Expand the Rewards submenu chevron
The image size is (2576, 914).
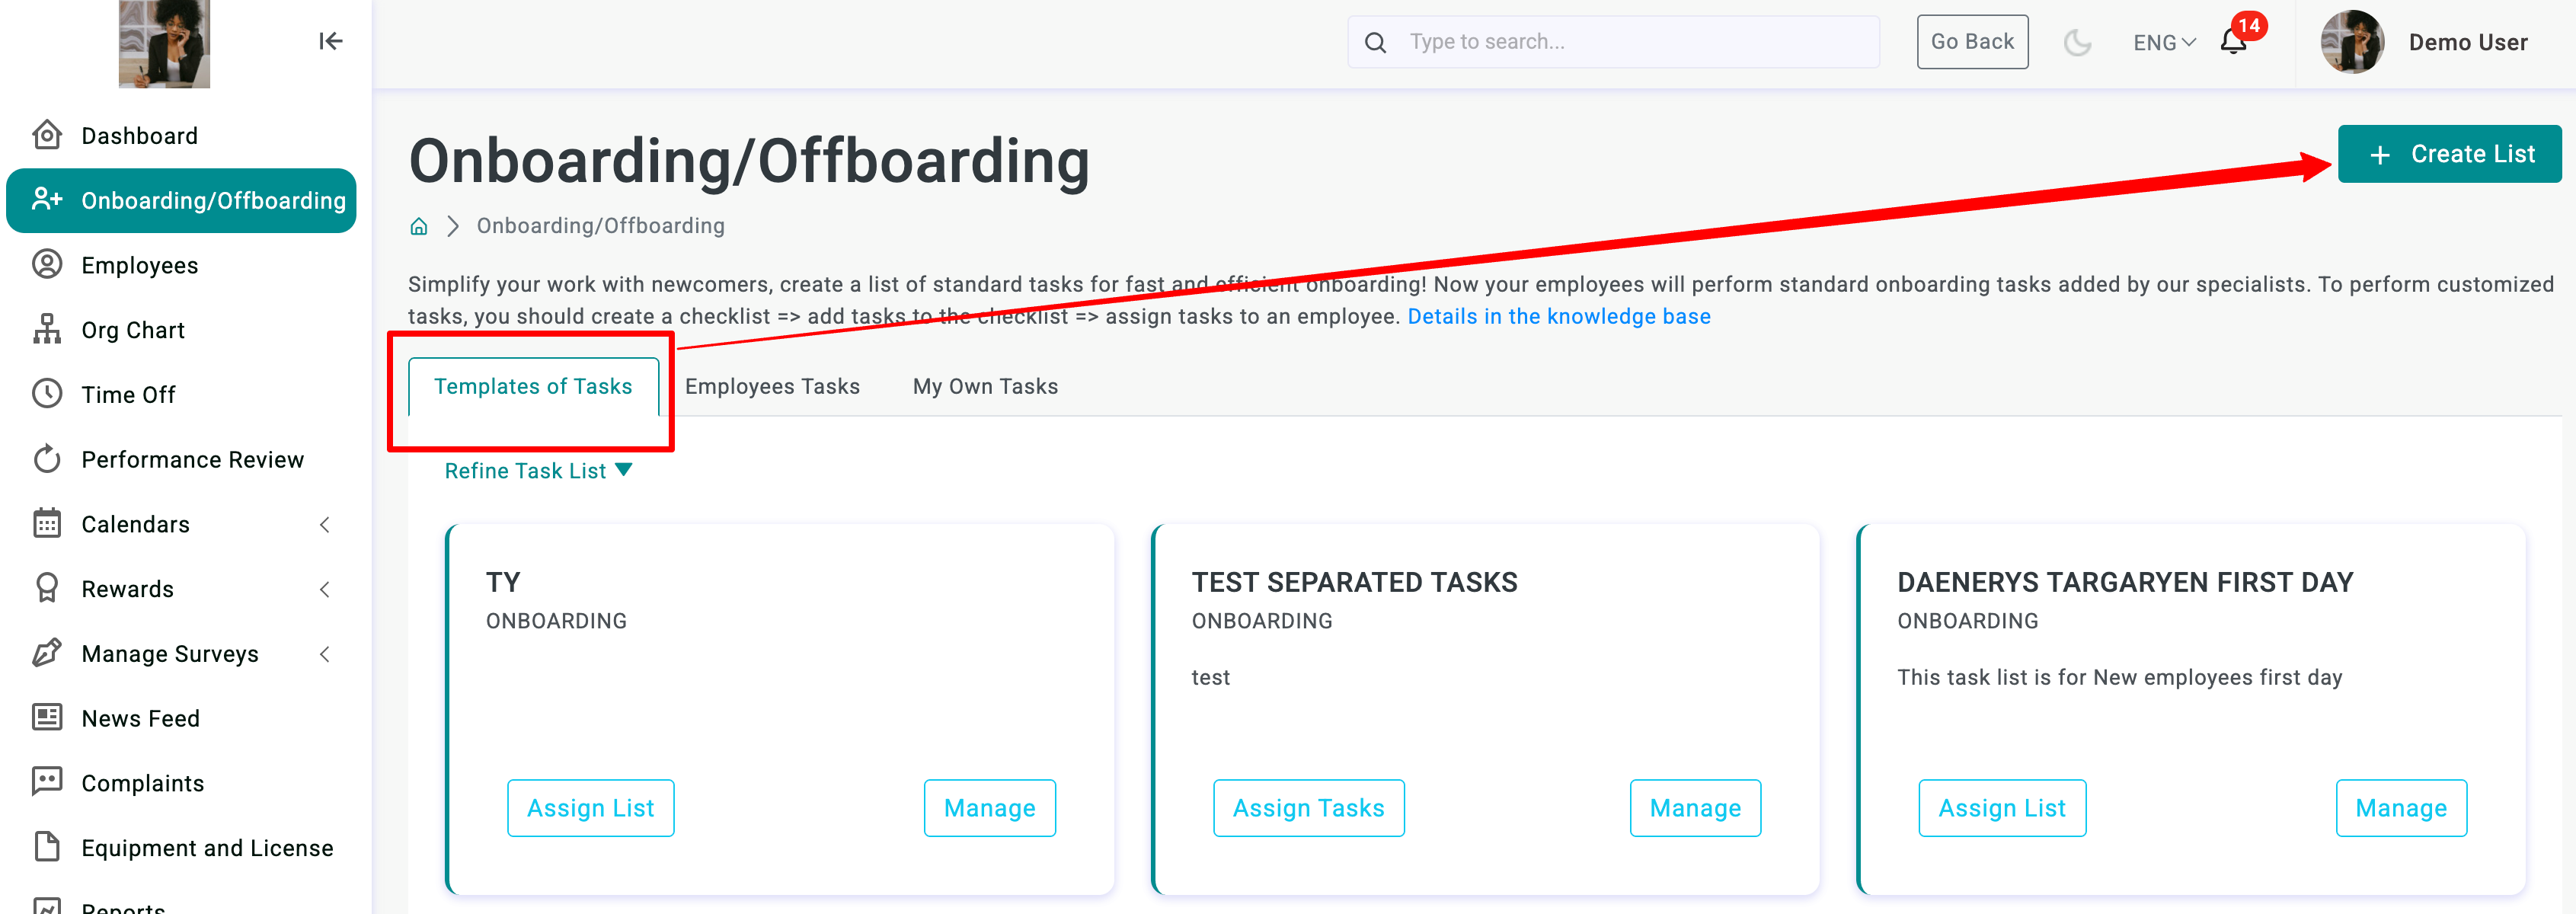[x=324, y=590]
